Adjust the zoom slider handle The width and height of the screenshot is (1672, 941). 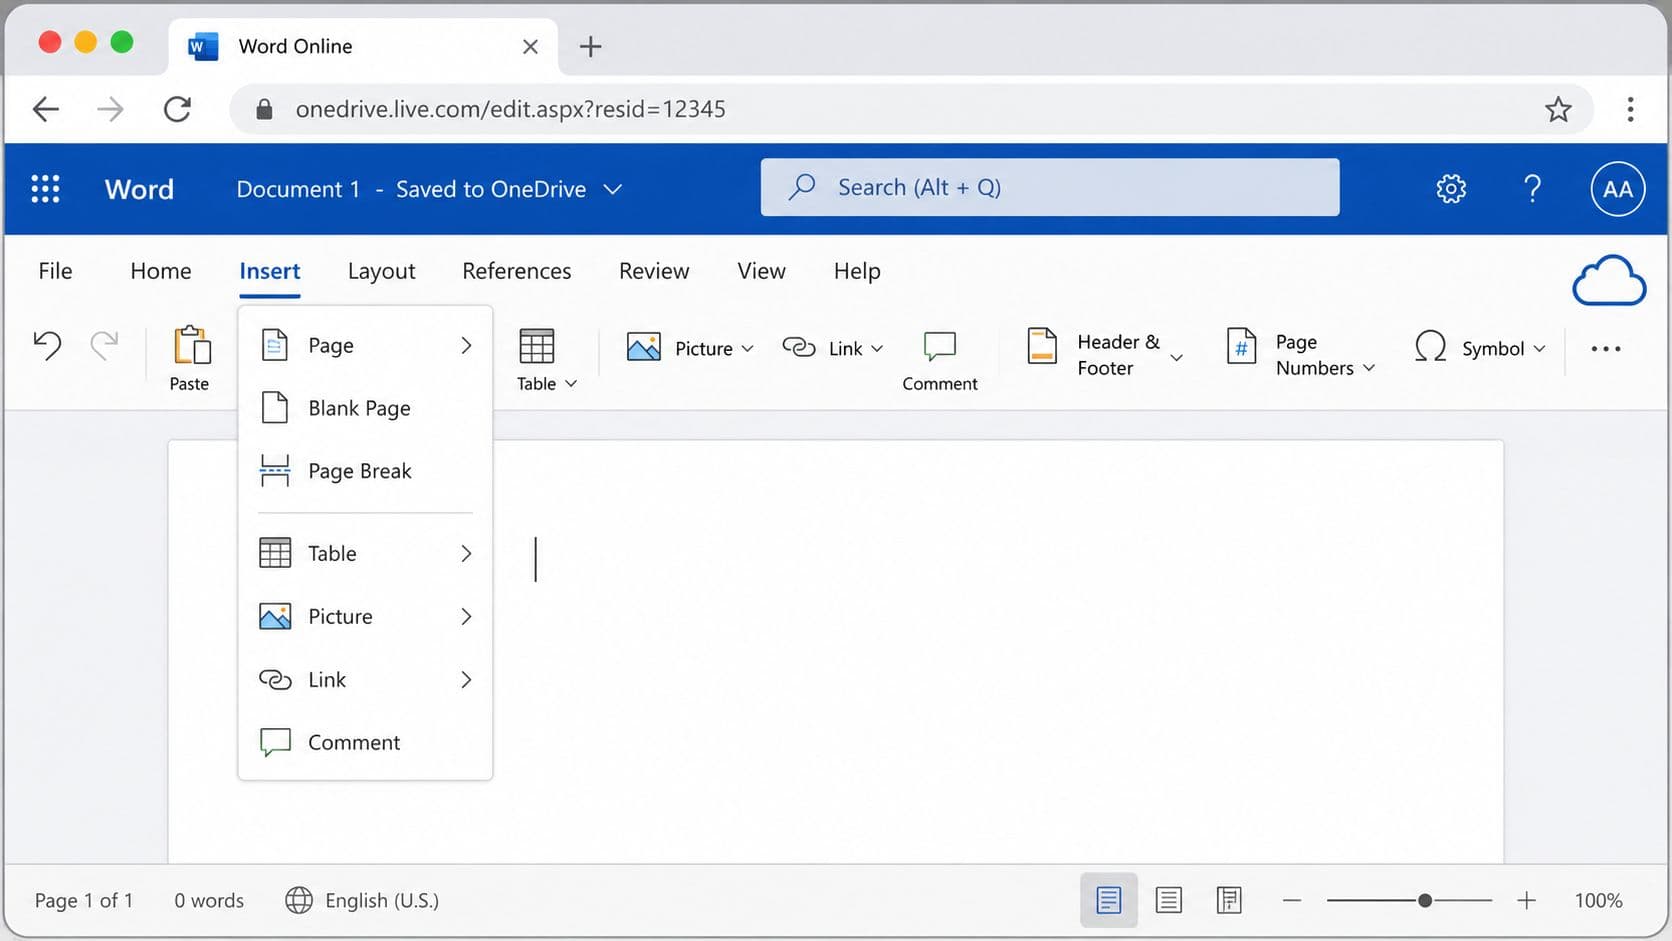pyautogui.click(x=1425, y=901)
